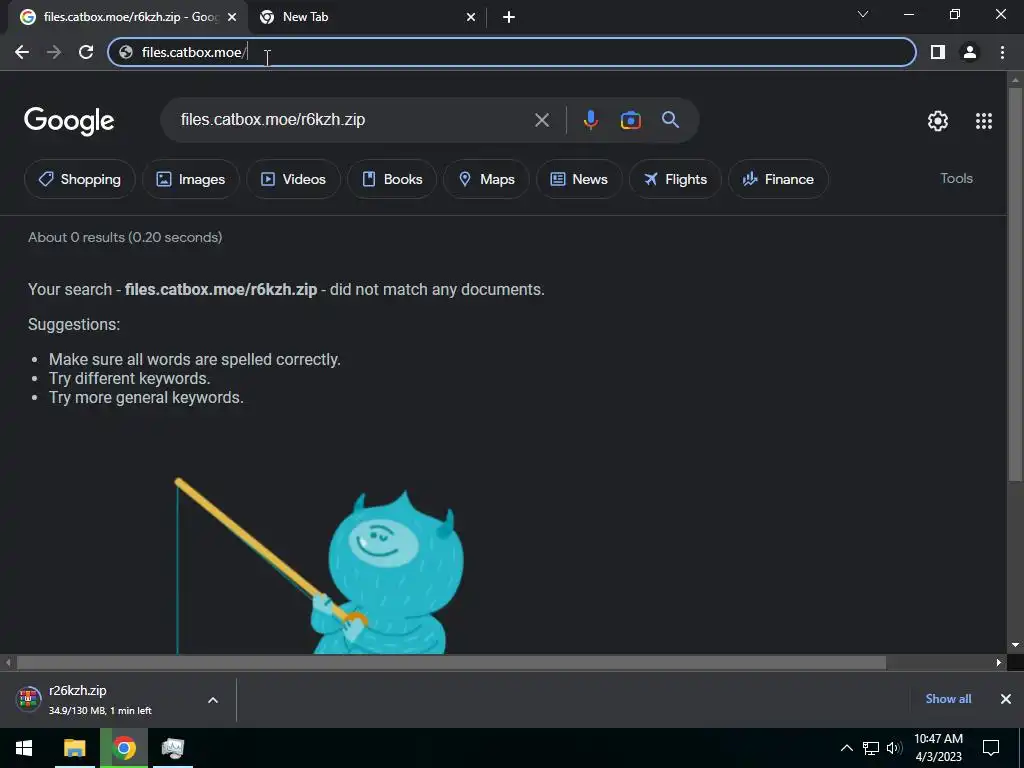Image resolution: width=1024 pixels, height=768 pixels.
Task: Click the vertical page scrollbar thumb
Action: tap(1015, 284)
